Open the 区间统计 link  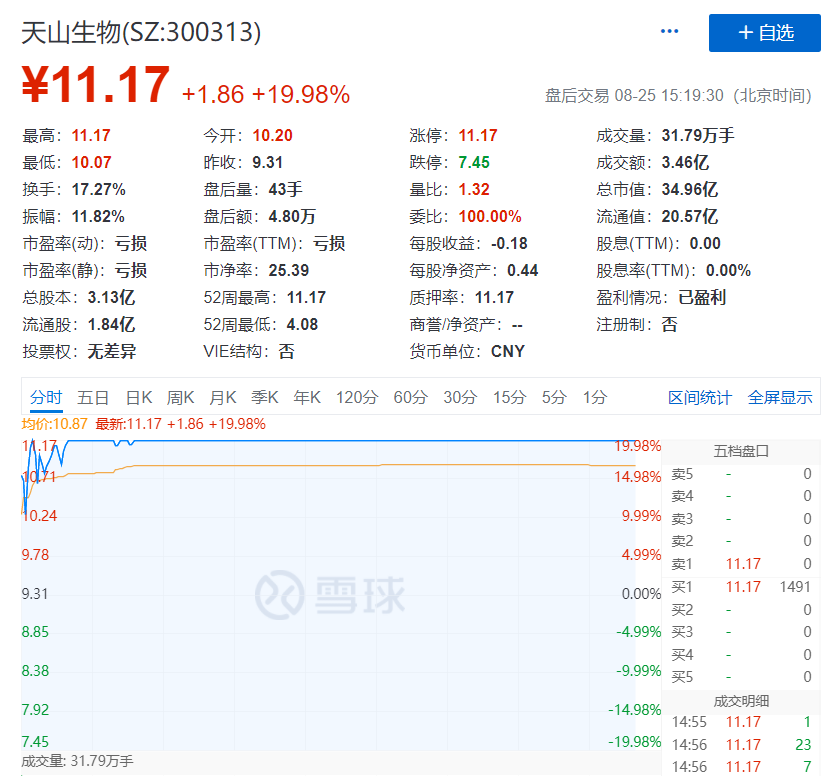pyautogui.click(x=700, y=397)
